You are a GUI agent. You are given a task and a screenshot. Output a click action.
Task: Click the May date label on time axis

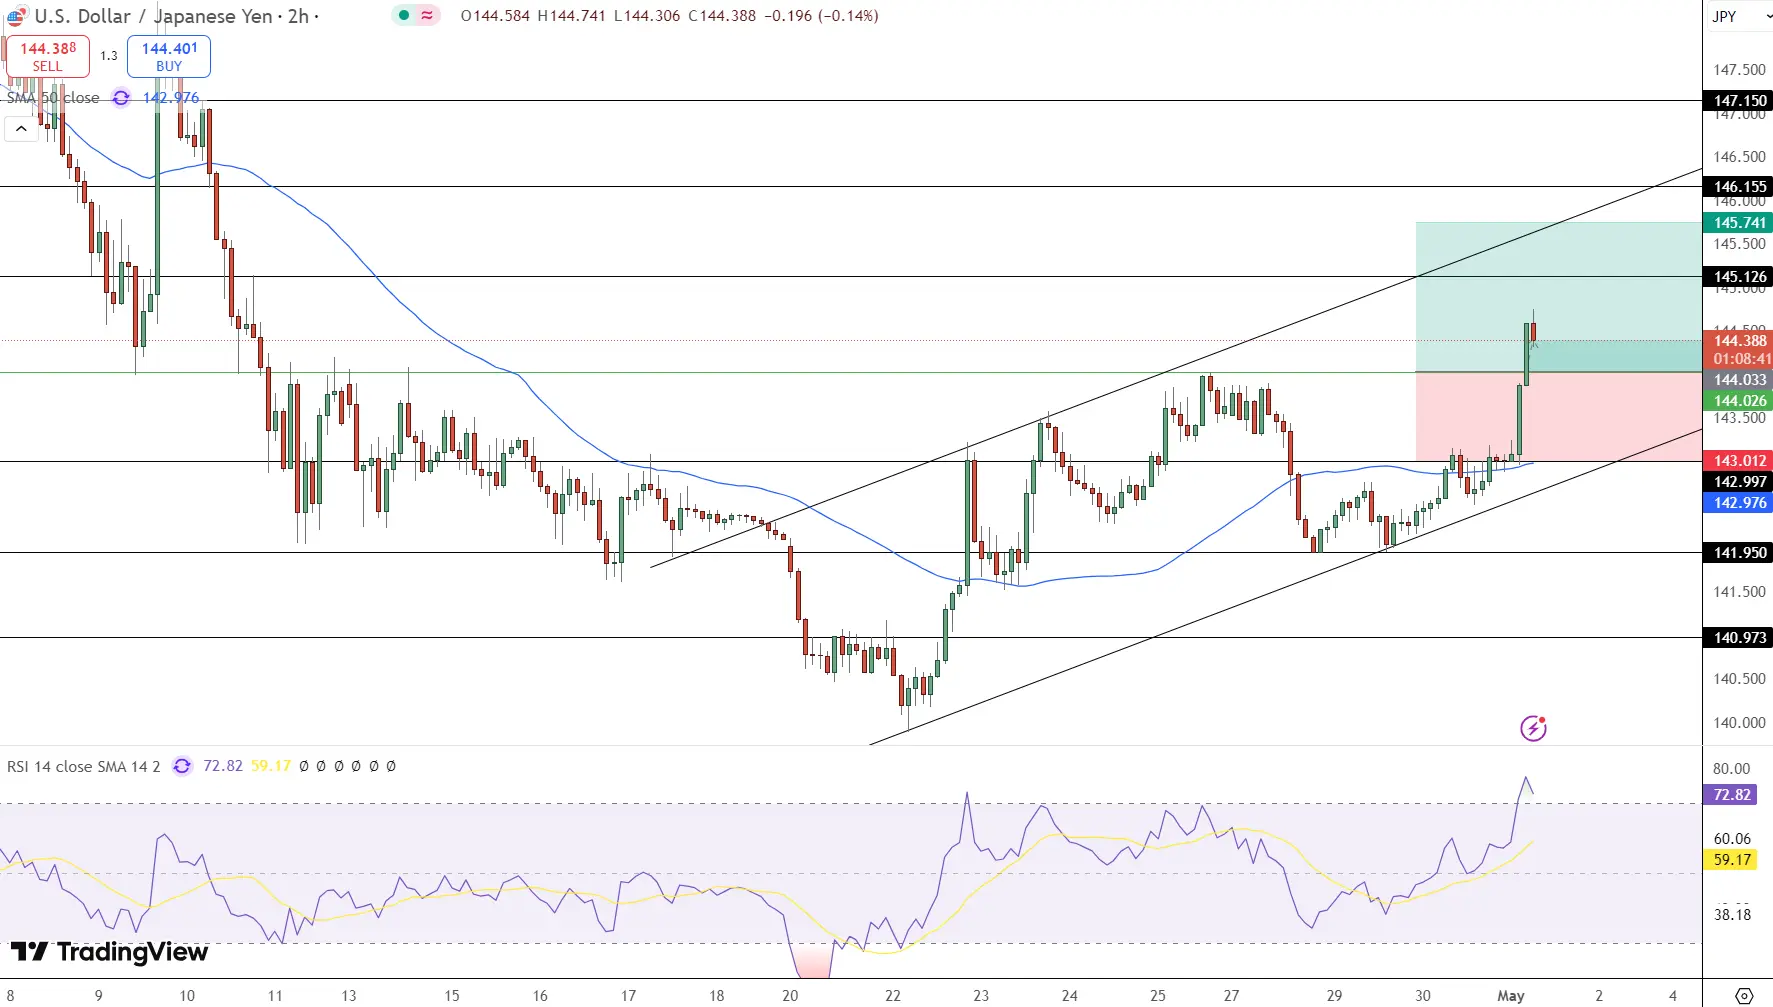(x=1511, y=996)
